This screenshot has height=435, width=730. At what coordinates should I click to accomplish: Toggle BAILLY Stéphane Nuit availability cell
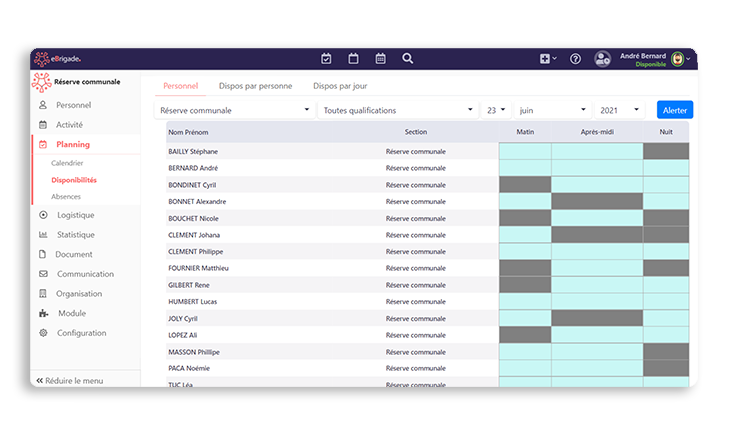click(x=666, y=151)
